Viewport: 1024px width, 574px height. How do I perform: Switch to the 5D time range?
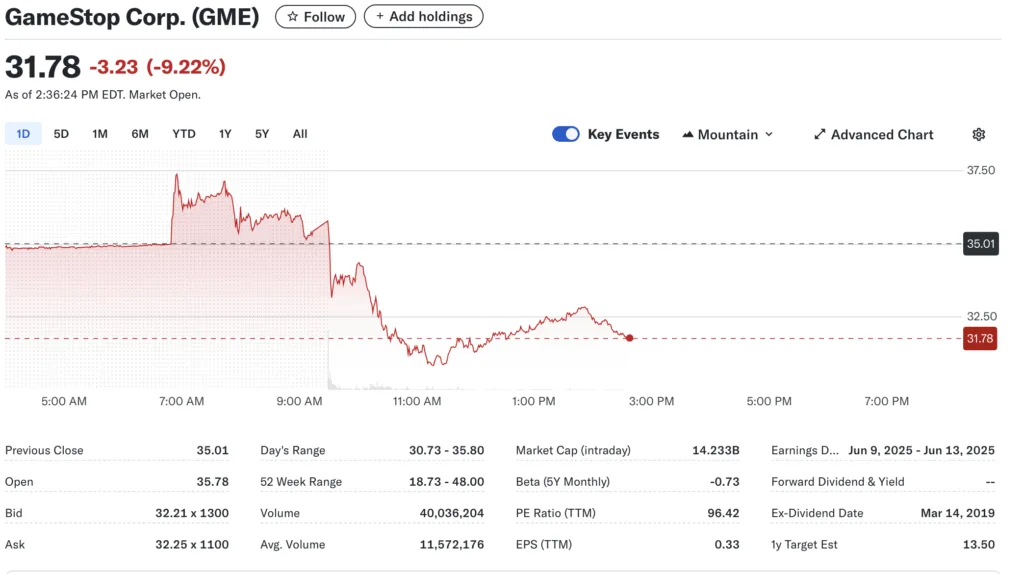pyautogui.click(x=61, y=134)
